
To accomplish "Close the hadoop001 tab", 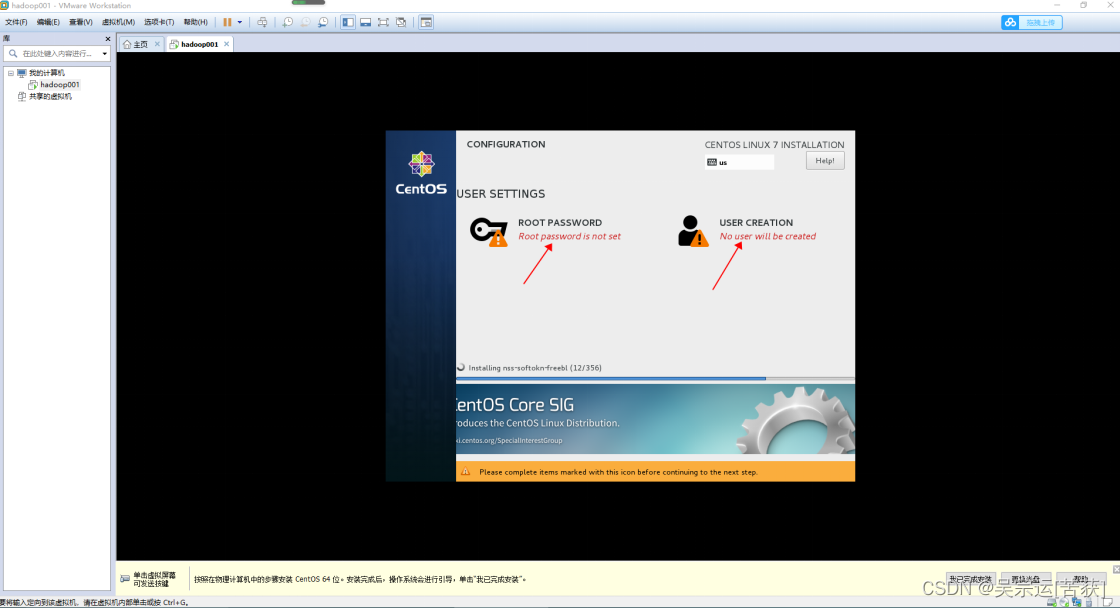I will [226, 44].
